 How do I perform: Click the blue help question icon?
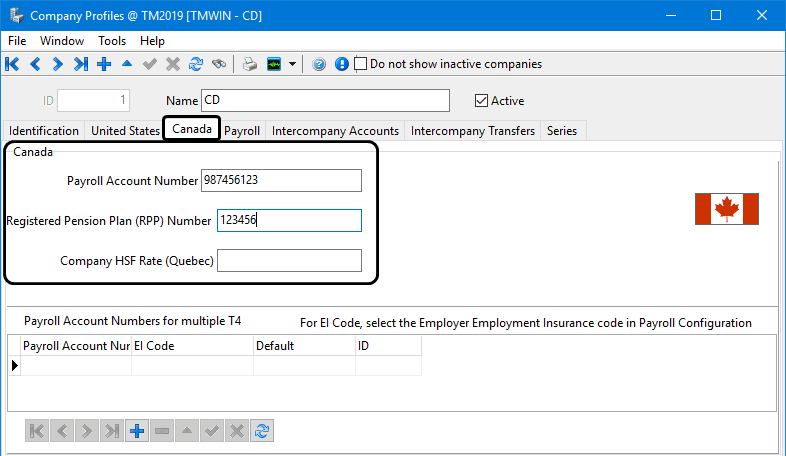click(320, 64)
